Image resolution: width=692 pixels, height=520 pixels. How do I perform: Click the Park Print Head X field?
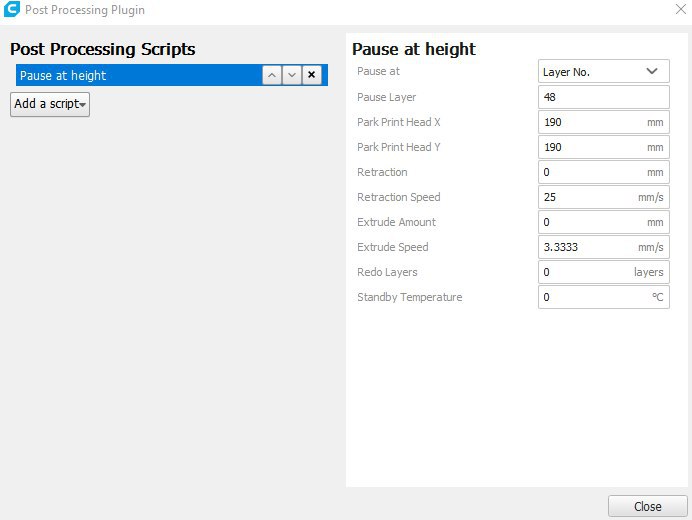pos(590,122)
